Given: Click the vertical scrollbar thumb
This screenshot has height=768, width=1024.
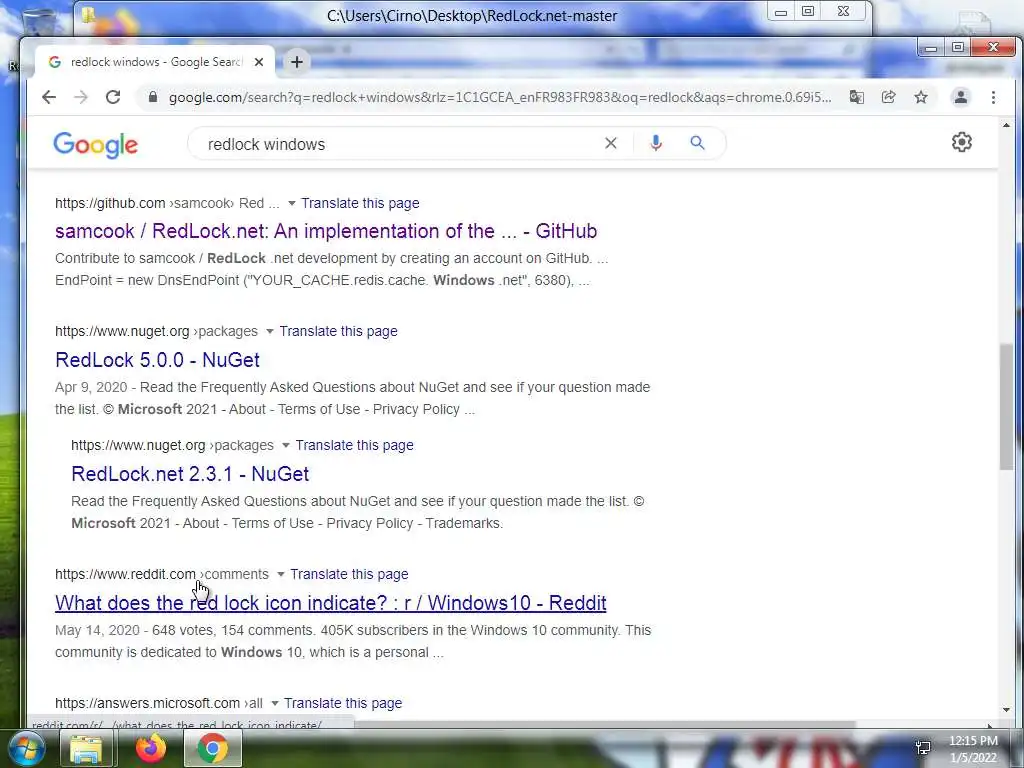Looking at the screenshot, I should click(x=1006, y=406).
